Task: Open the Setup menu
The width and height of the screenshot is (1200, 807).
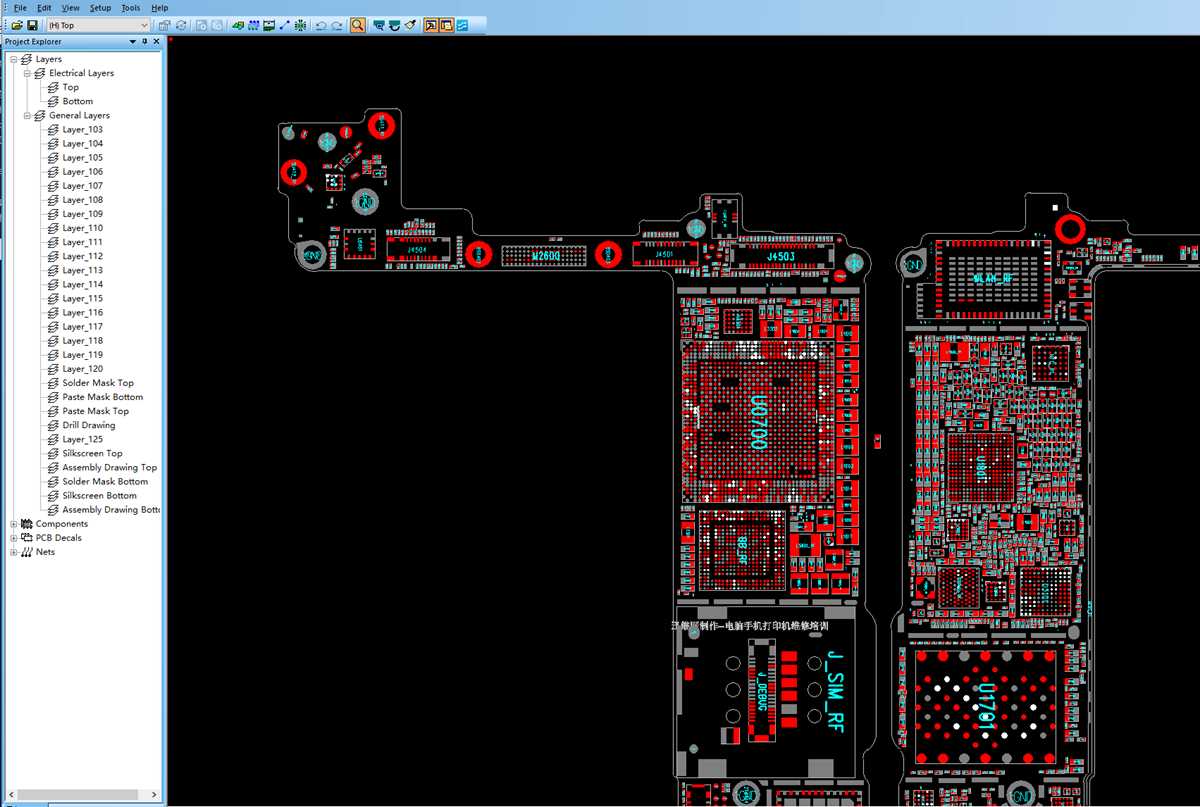Action: click(100, 7)
